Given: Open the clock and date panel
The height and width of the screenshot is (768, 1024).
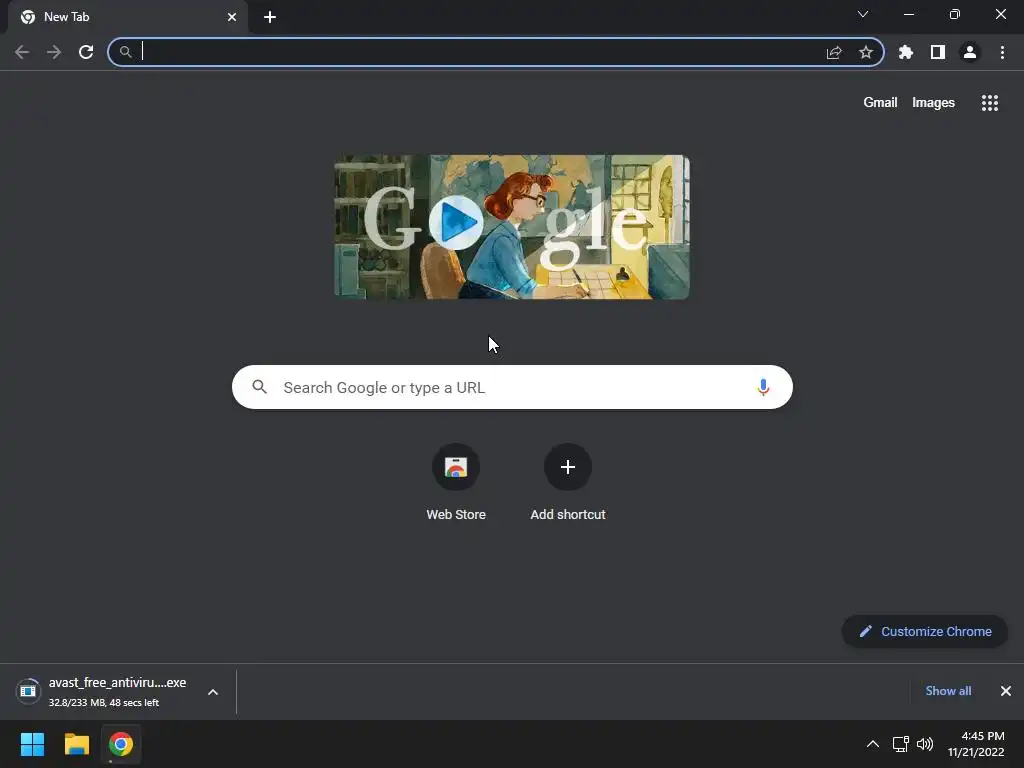Looking at the screenshot, I should click(x=976, y=744).
